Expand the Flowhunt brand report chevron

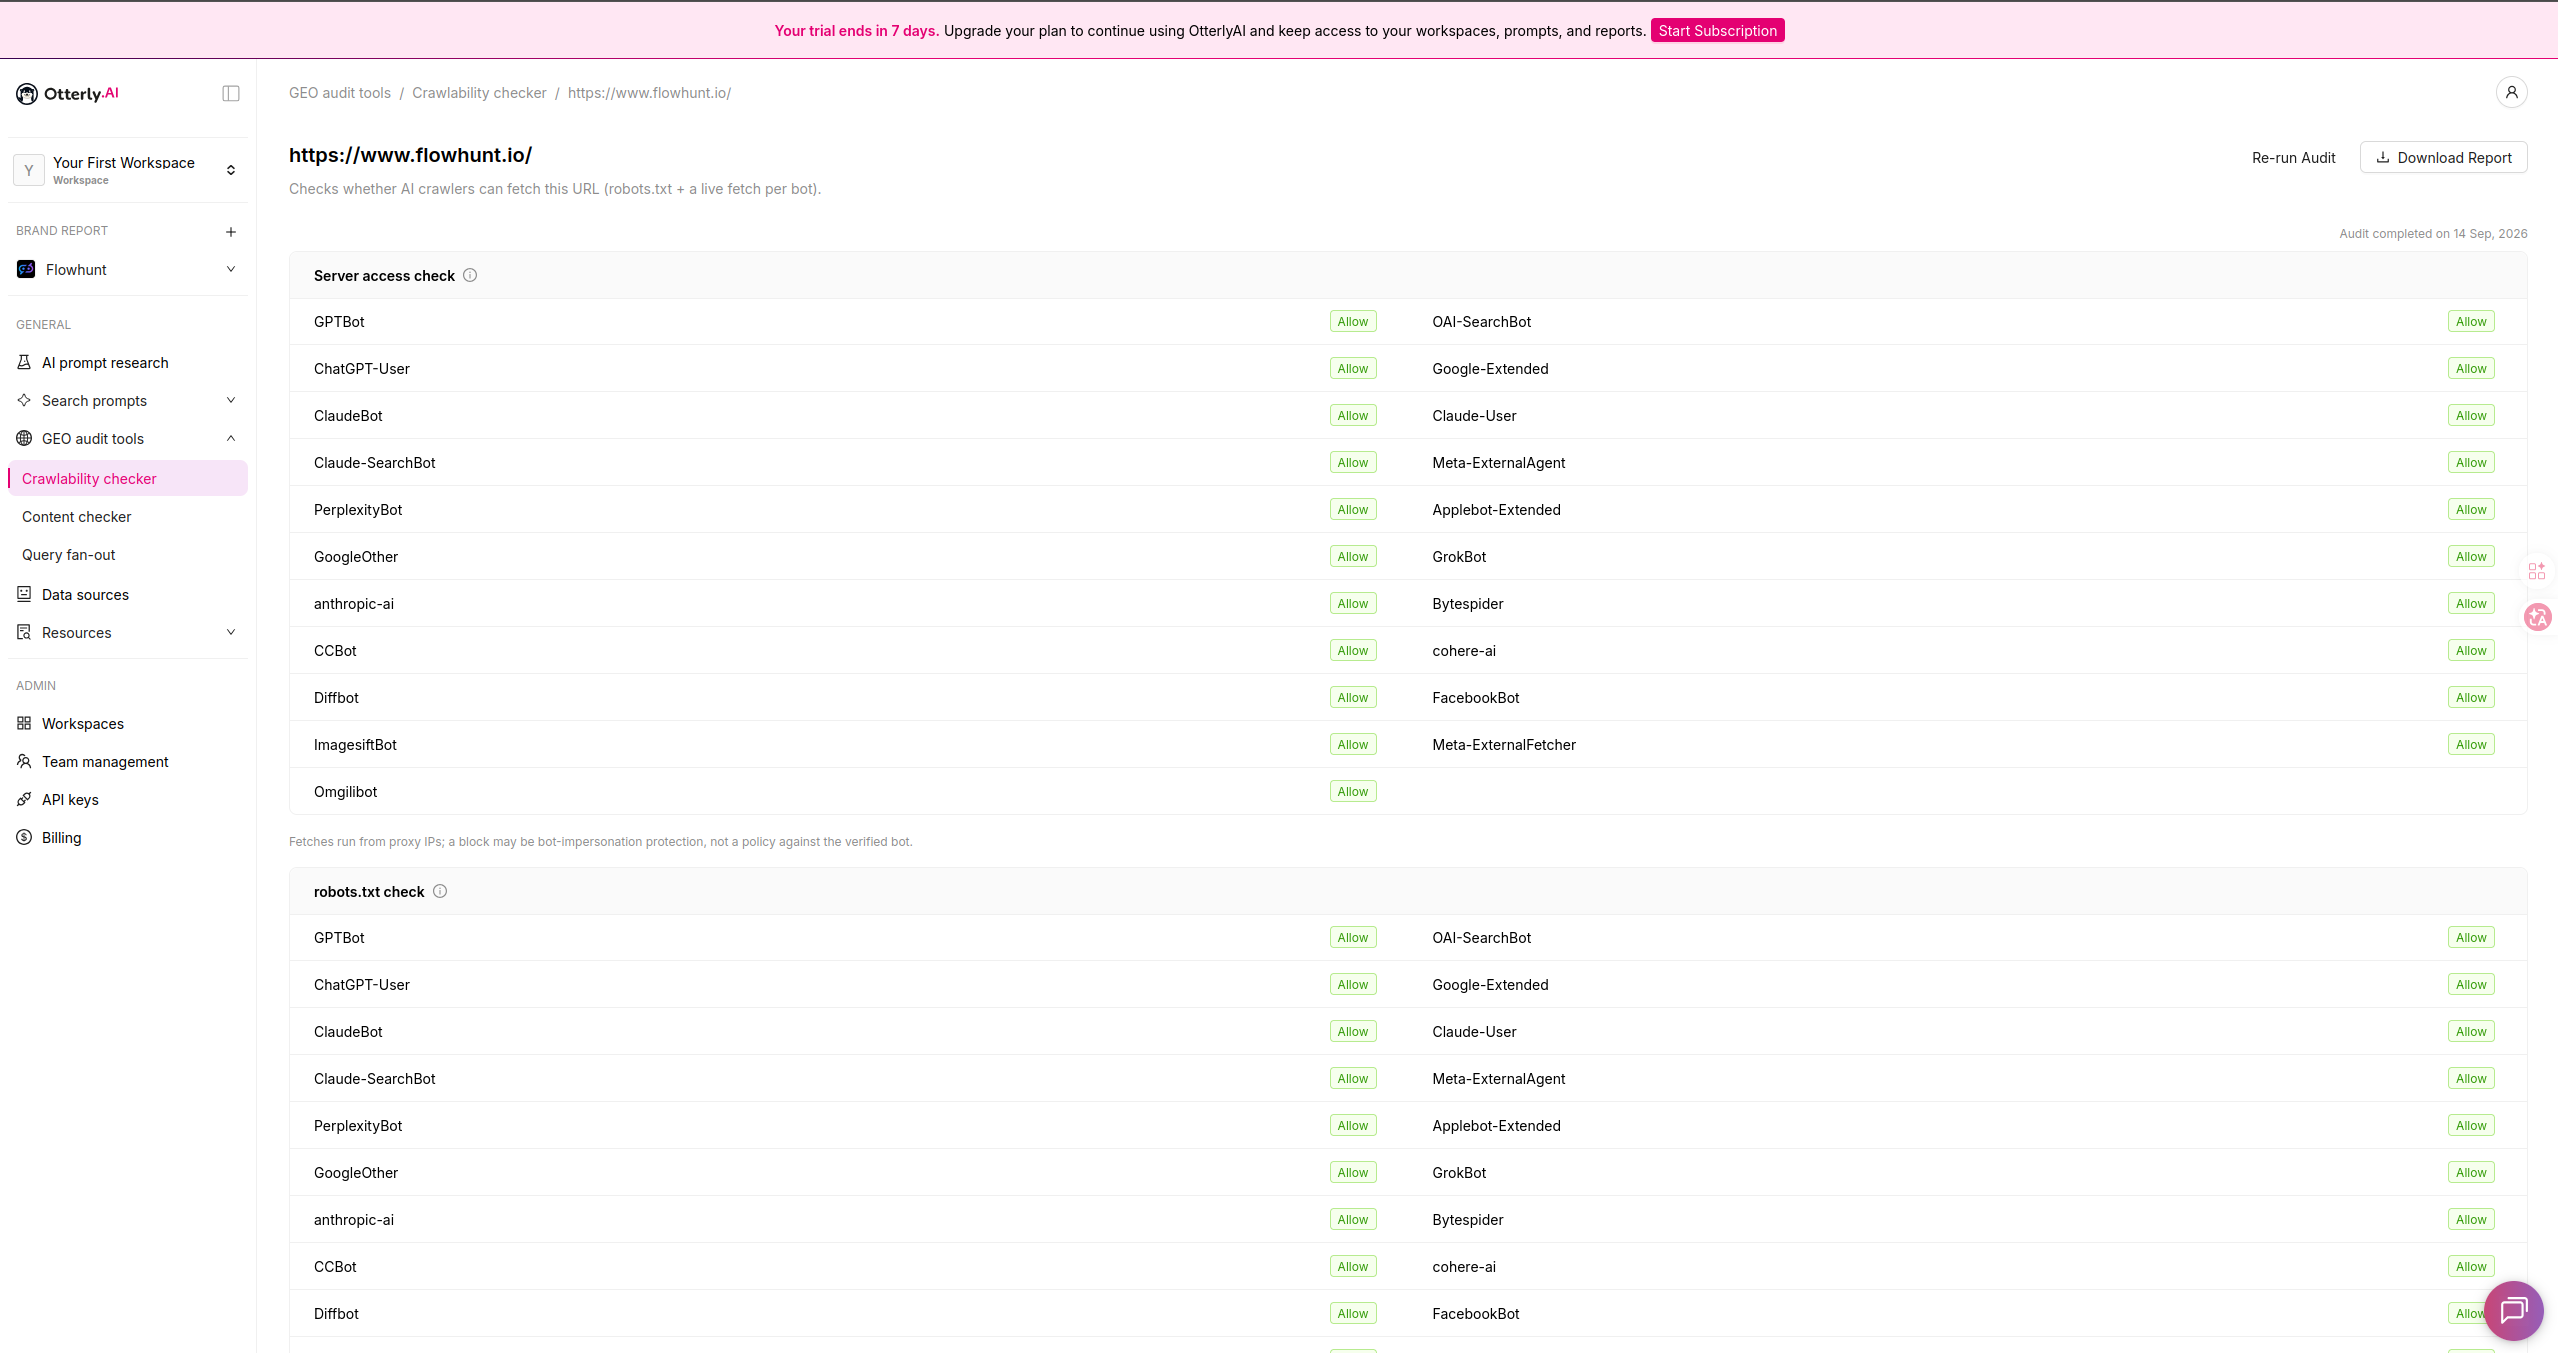coord(231,269)
